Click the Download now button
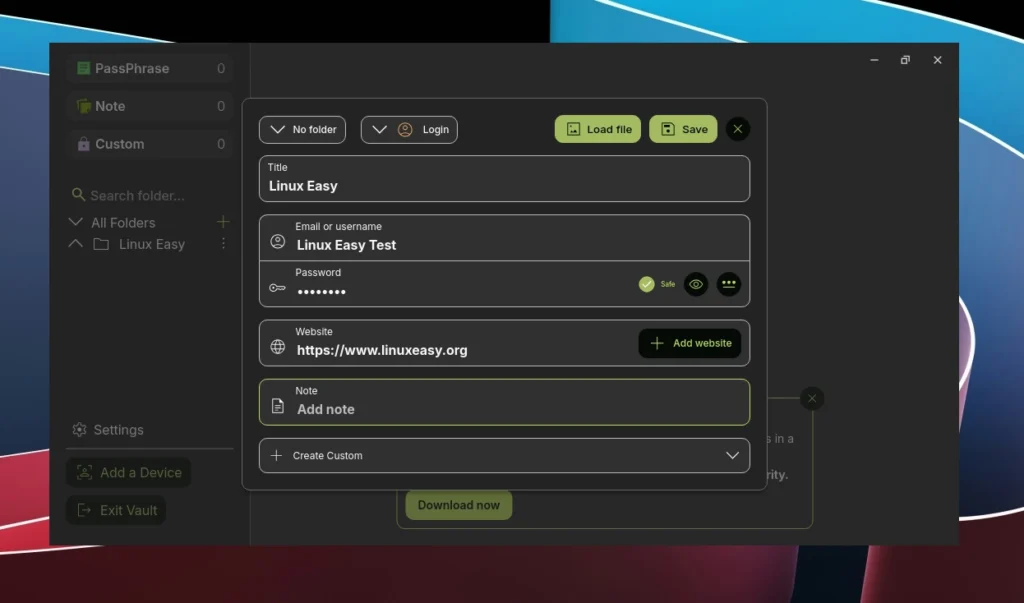The image size is (1024, 603). pyautogui.click(x=458, y=505)
